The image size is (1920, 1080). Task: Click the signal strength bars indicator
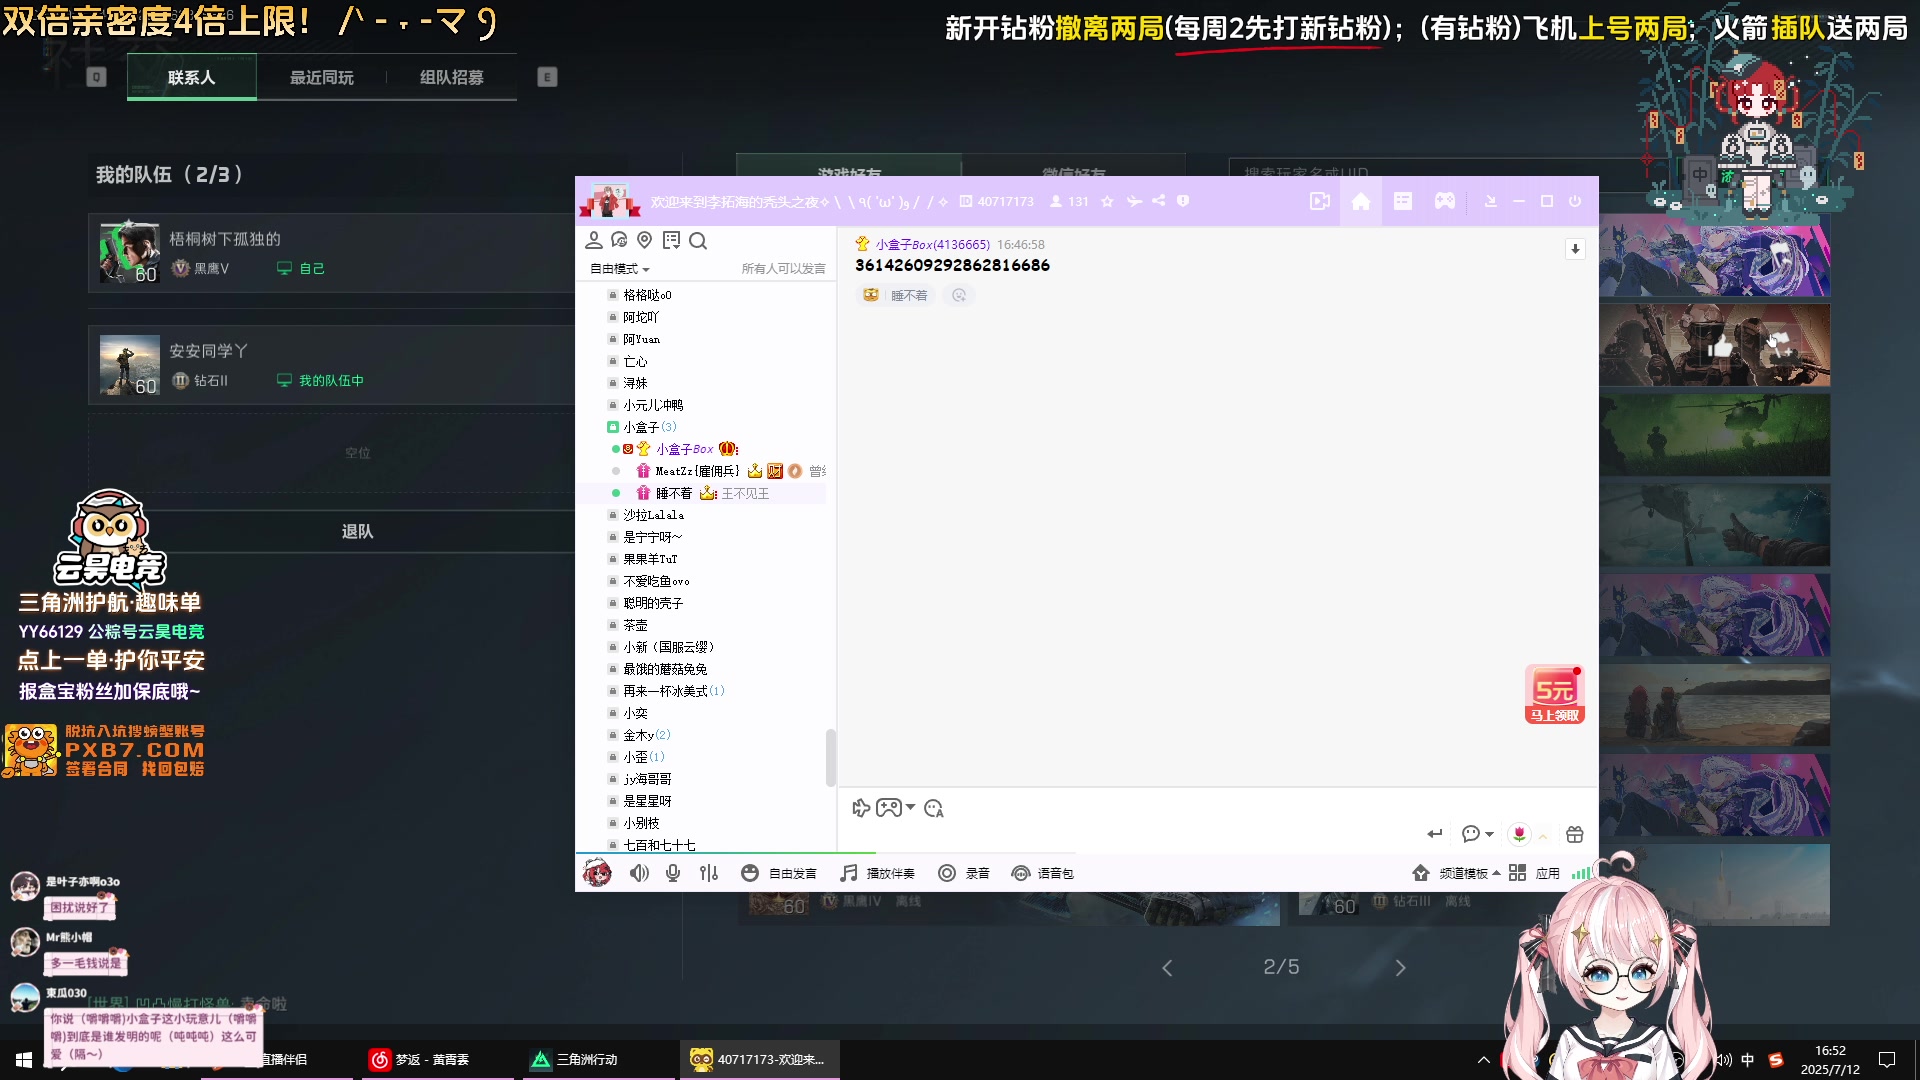click(1580, 873)
